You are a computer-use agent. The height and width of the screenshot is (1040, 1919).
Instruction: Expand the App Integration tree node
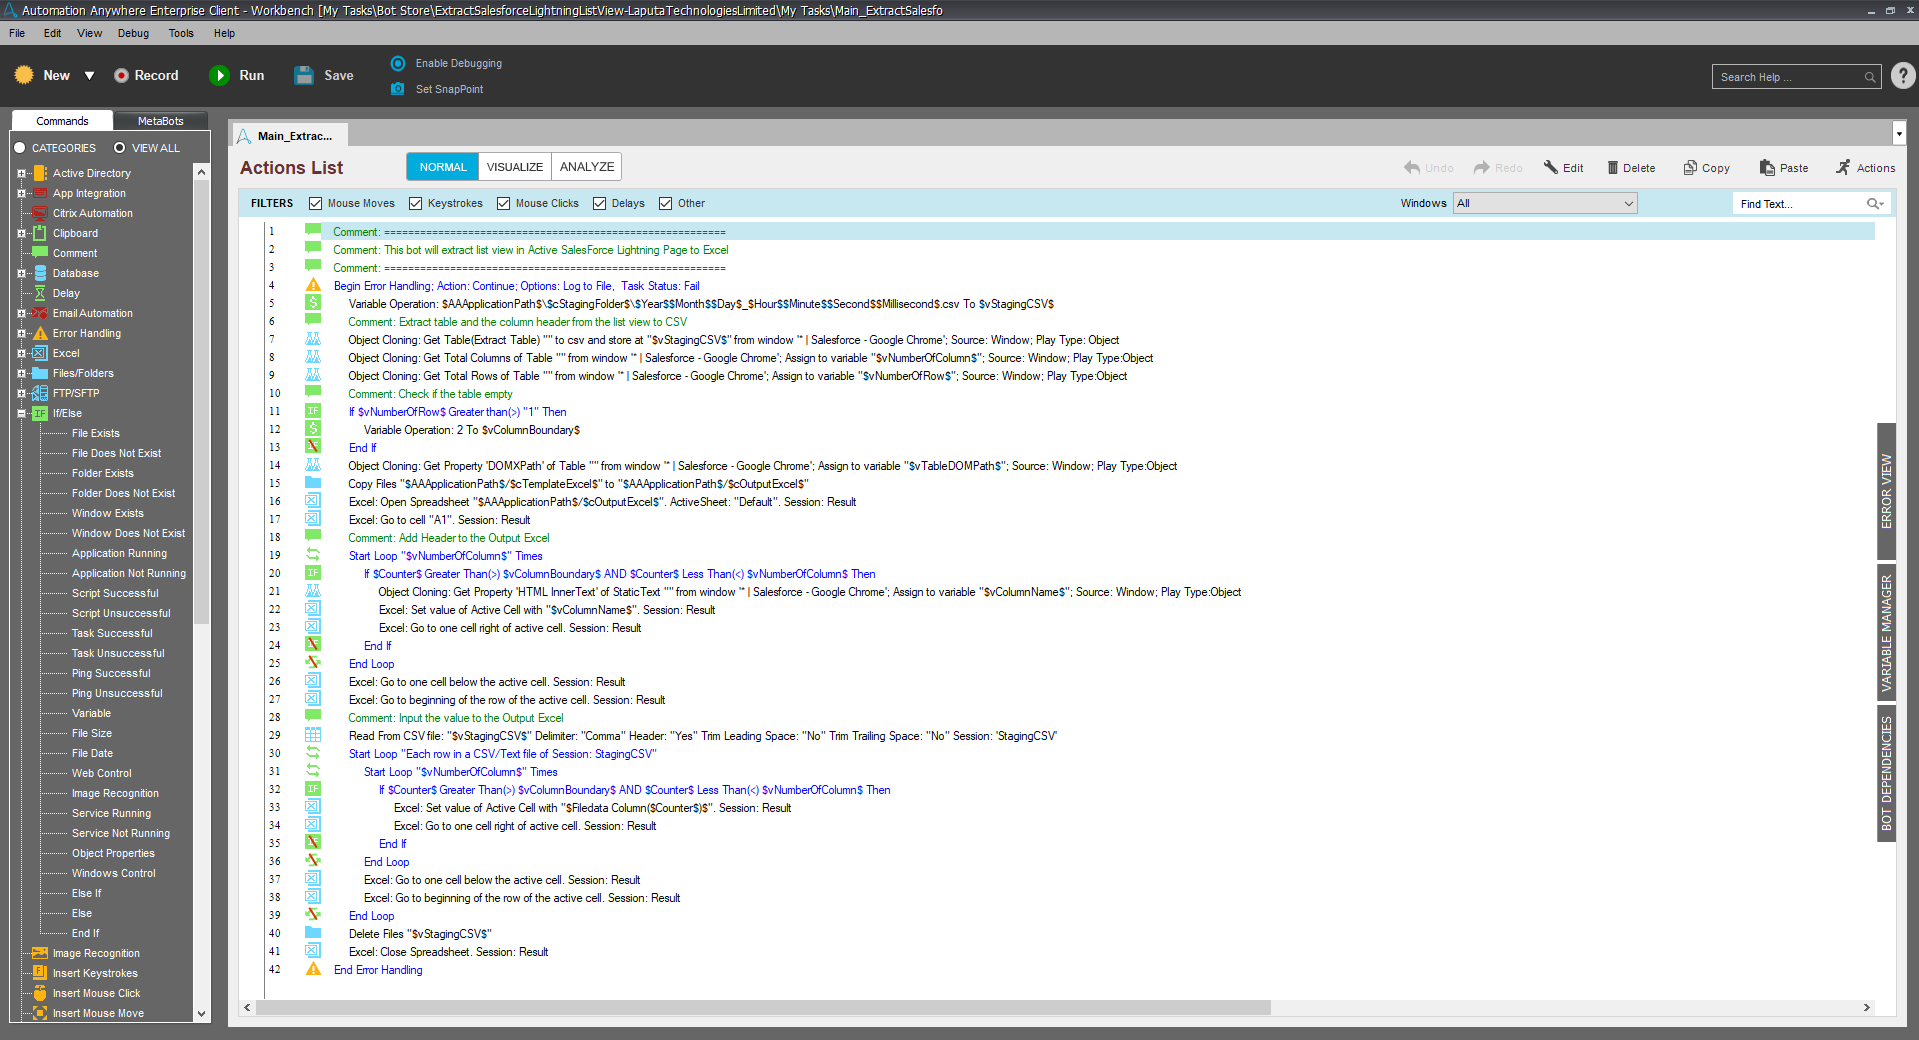coord(21,193)
